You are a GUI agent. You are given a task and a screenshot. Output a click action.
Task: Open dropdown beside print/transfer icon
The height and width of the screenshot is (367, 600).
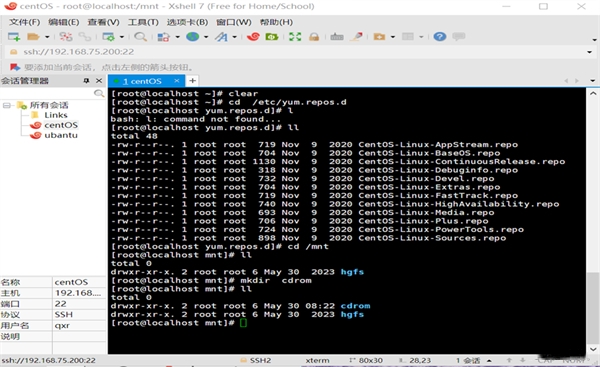point(177,37)
